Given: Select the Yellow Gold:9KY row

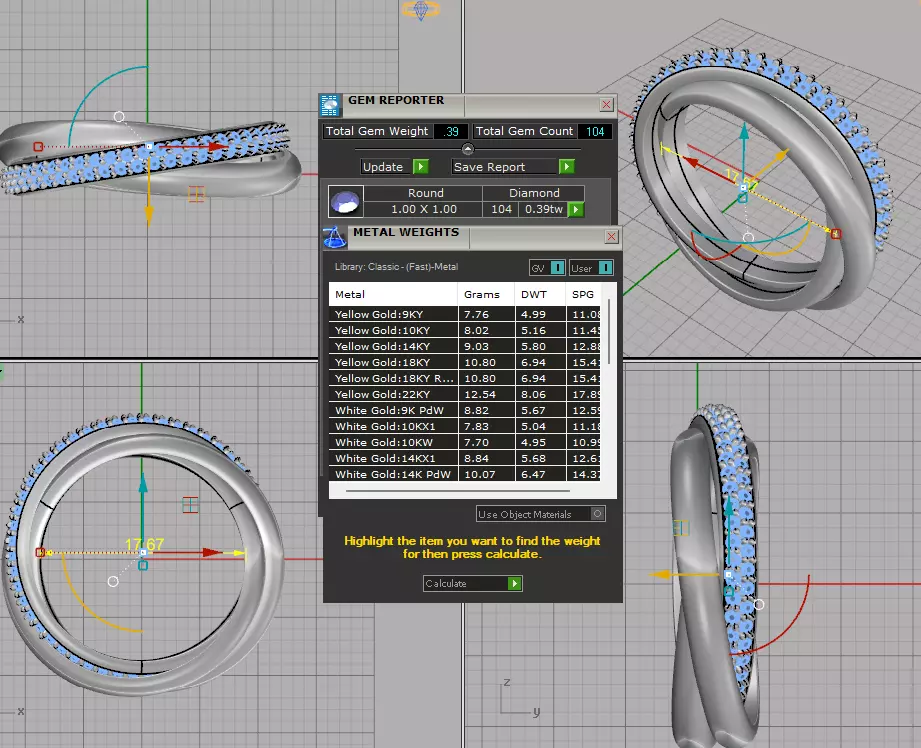Looking at the screenshot, I should click(465, 314).
